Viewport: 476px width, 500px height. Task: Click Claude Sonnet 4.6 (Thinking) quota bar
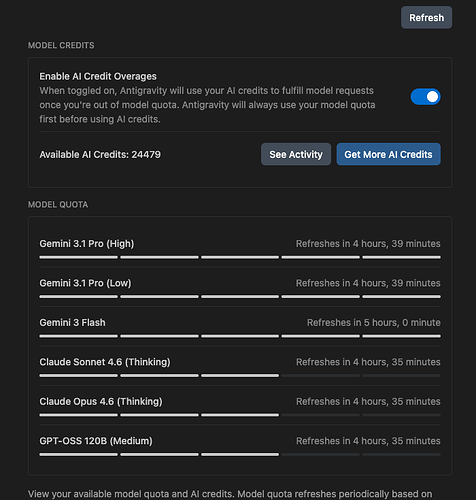click(240, 376)
